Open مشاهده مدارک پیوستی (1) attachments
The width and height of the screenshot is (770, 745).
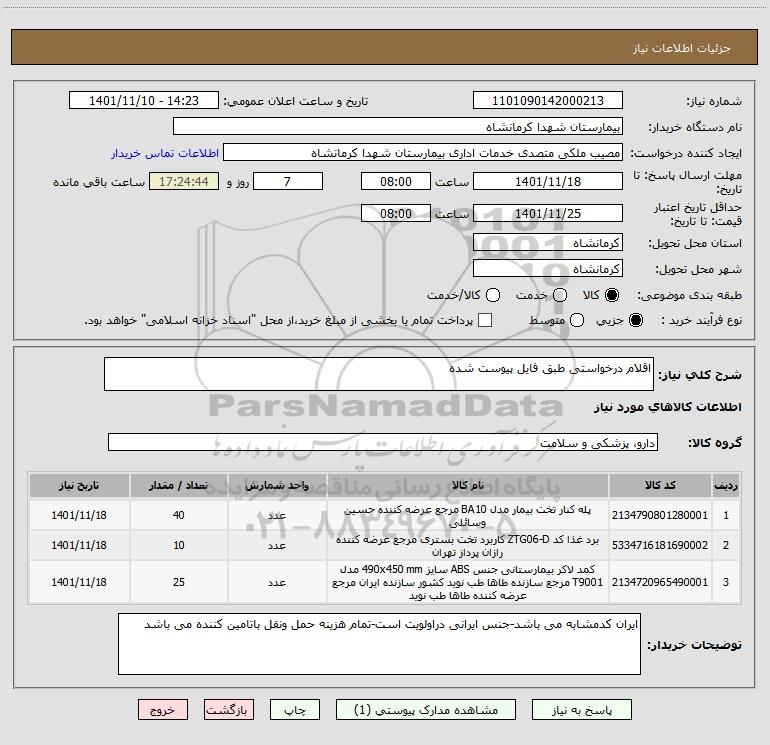tap(426, 710)
